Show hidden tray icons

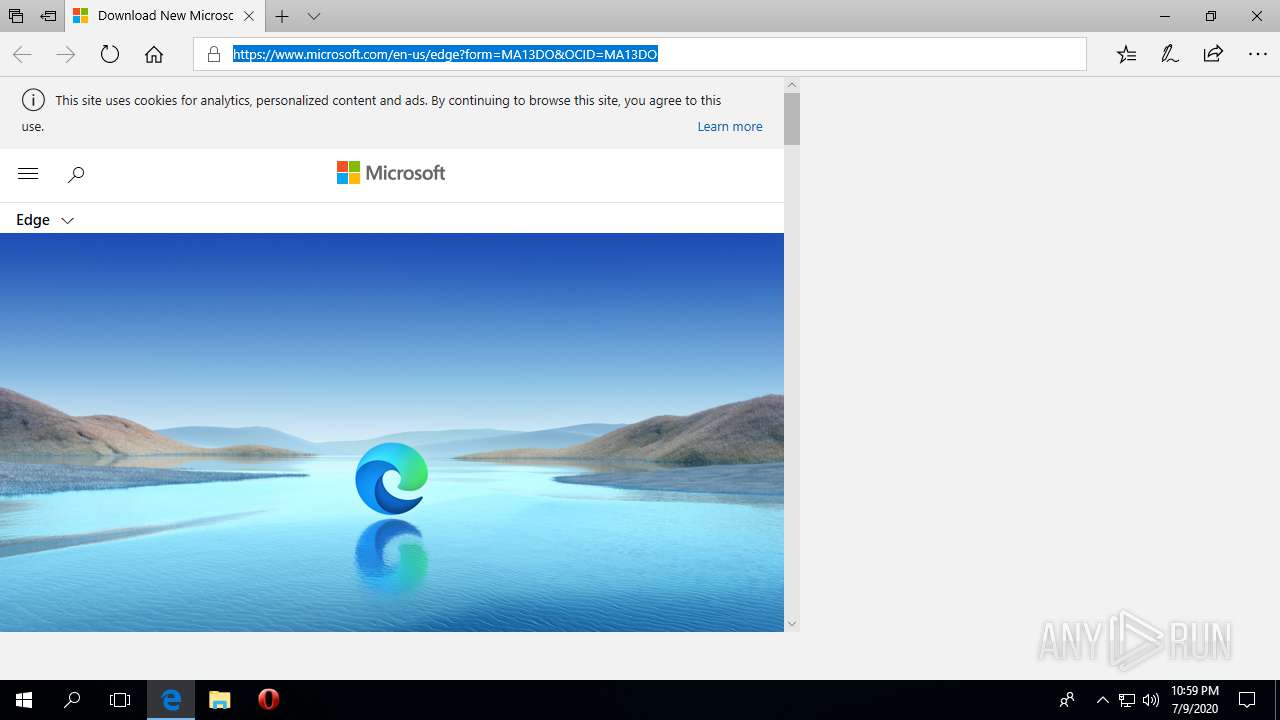(1103, 700)
